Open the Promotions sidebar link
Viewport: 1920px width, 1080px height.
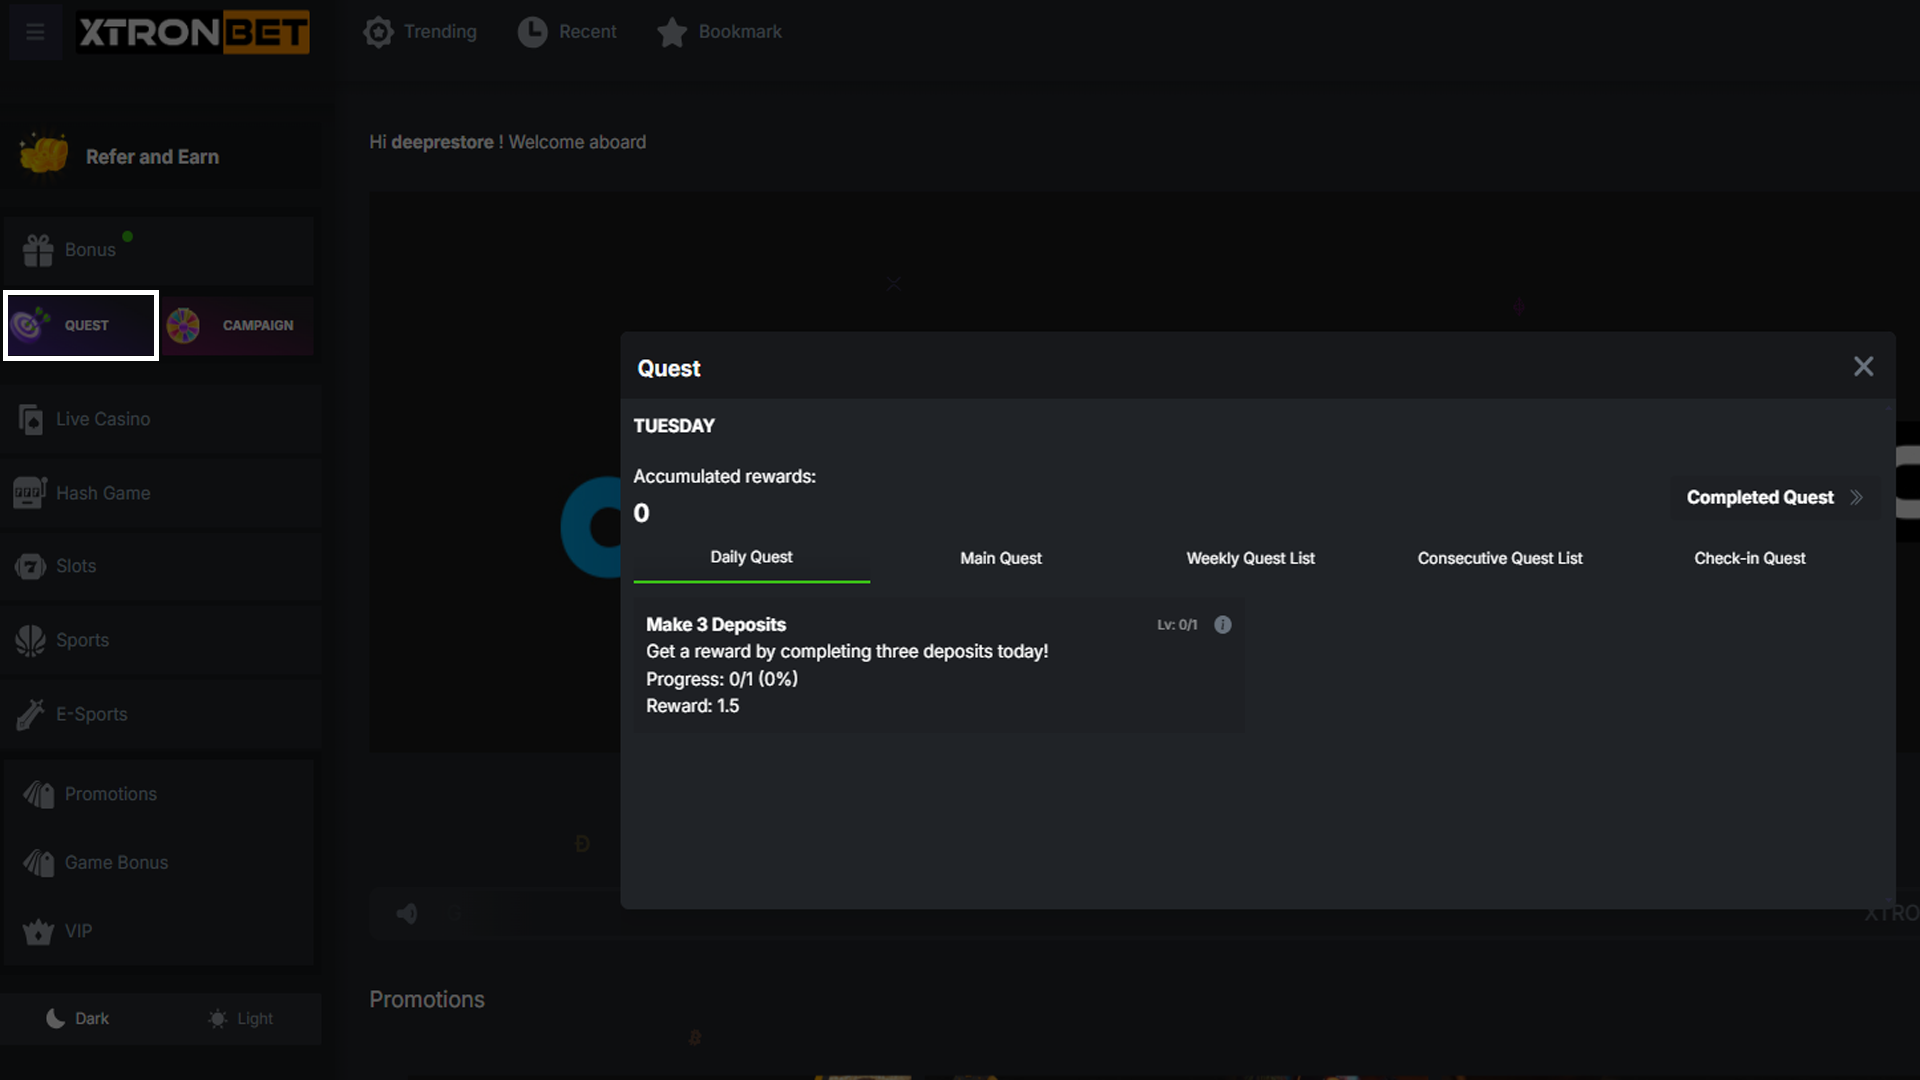coord(110,795)
